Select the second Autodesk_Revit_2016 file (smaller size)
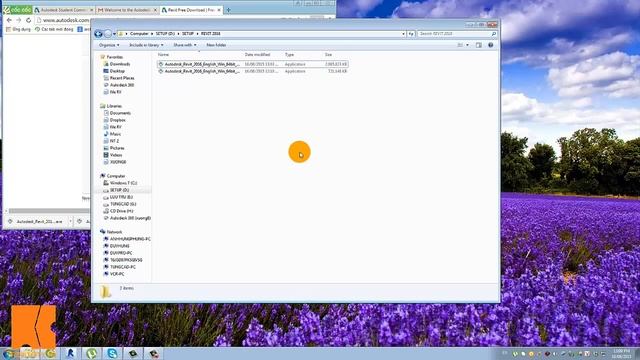Viewport: 640px width, 360px height. [x=252, y=71]
